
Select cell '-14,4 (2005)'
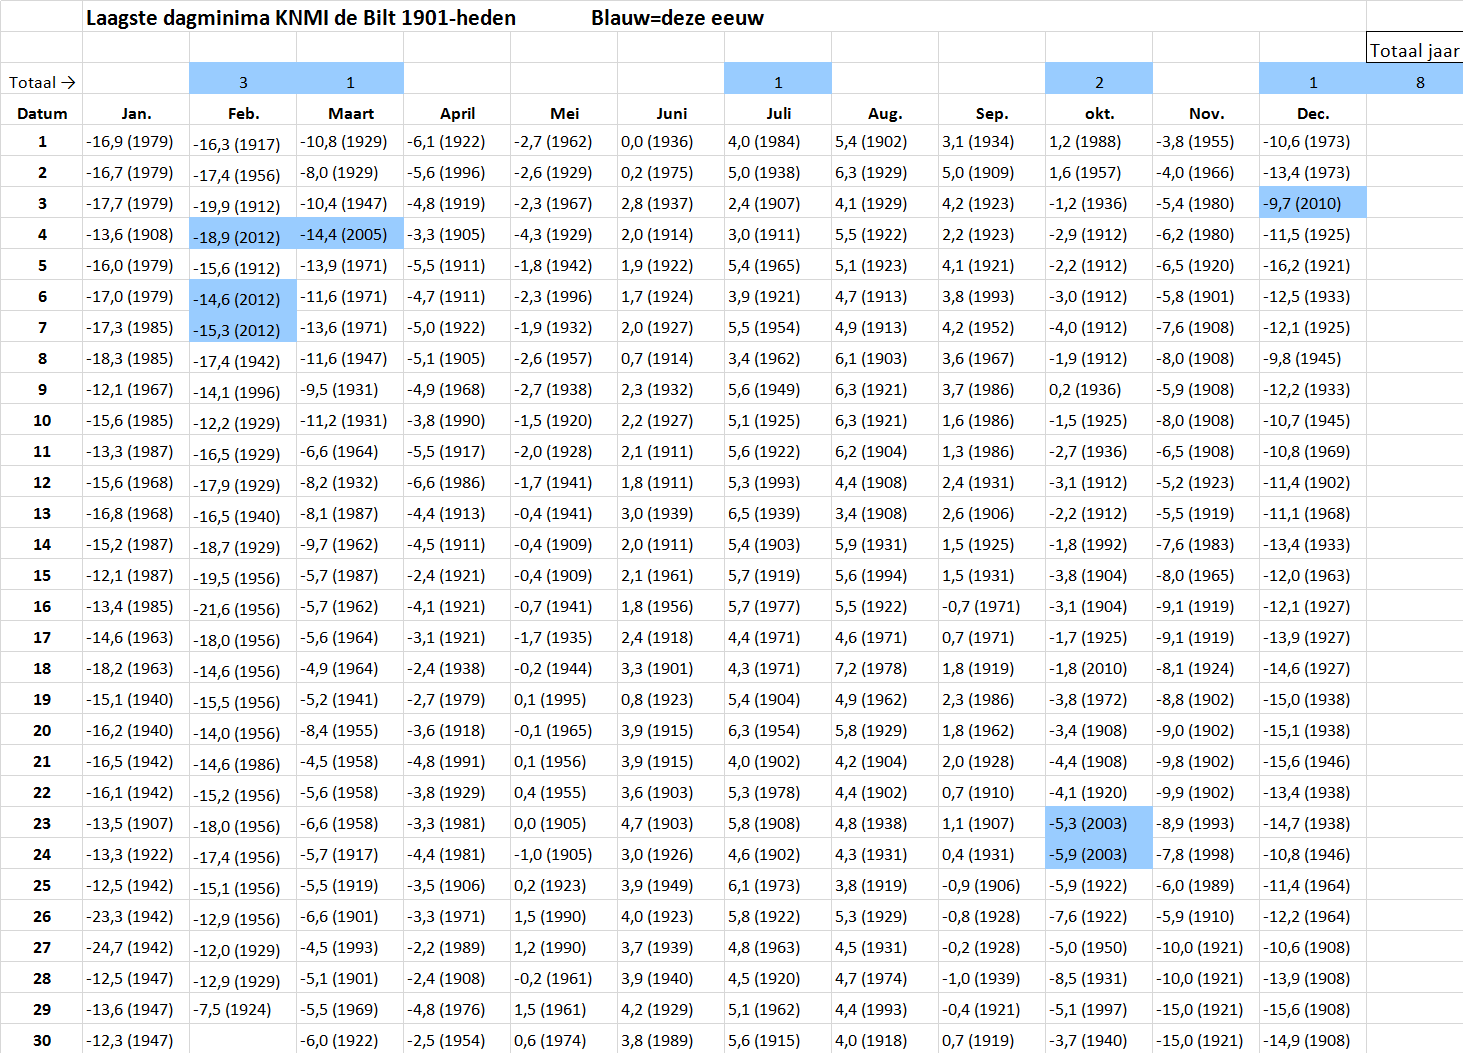tap(350, 234)
